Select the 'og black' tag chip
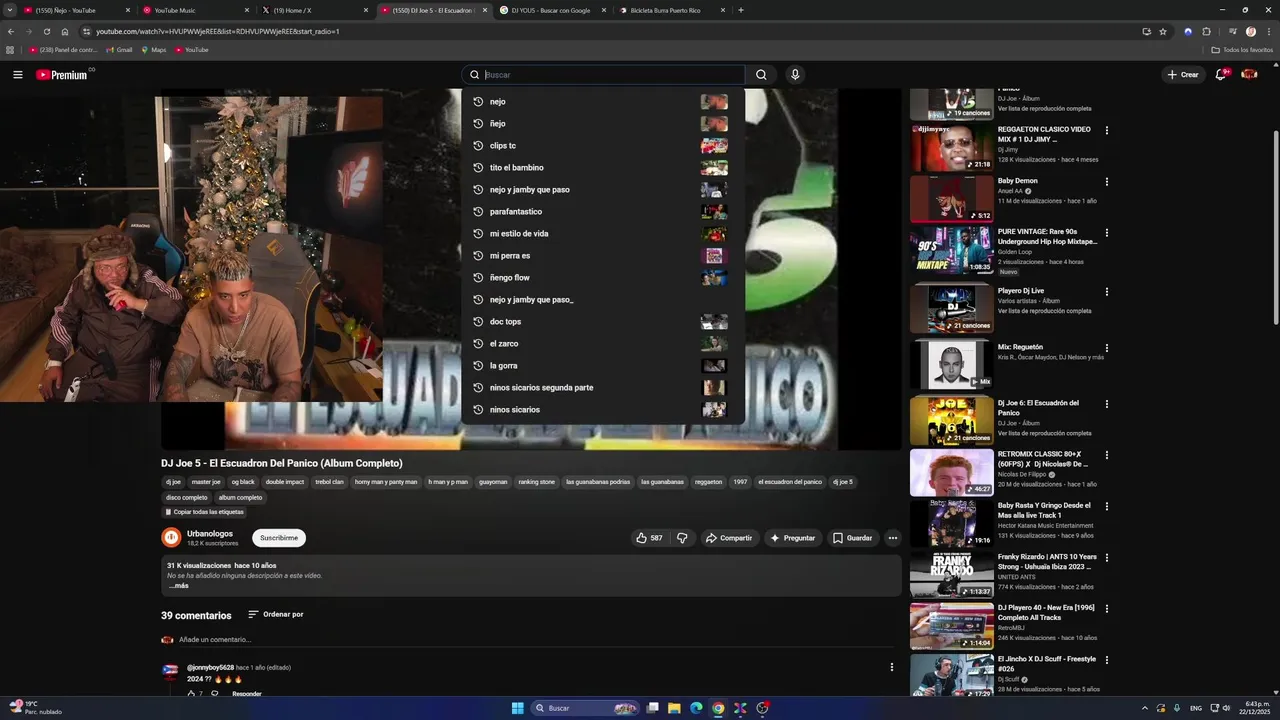This screenshot has width=1280, height=720. tap(243, 482)
